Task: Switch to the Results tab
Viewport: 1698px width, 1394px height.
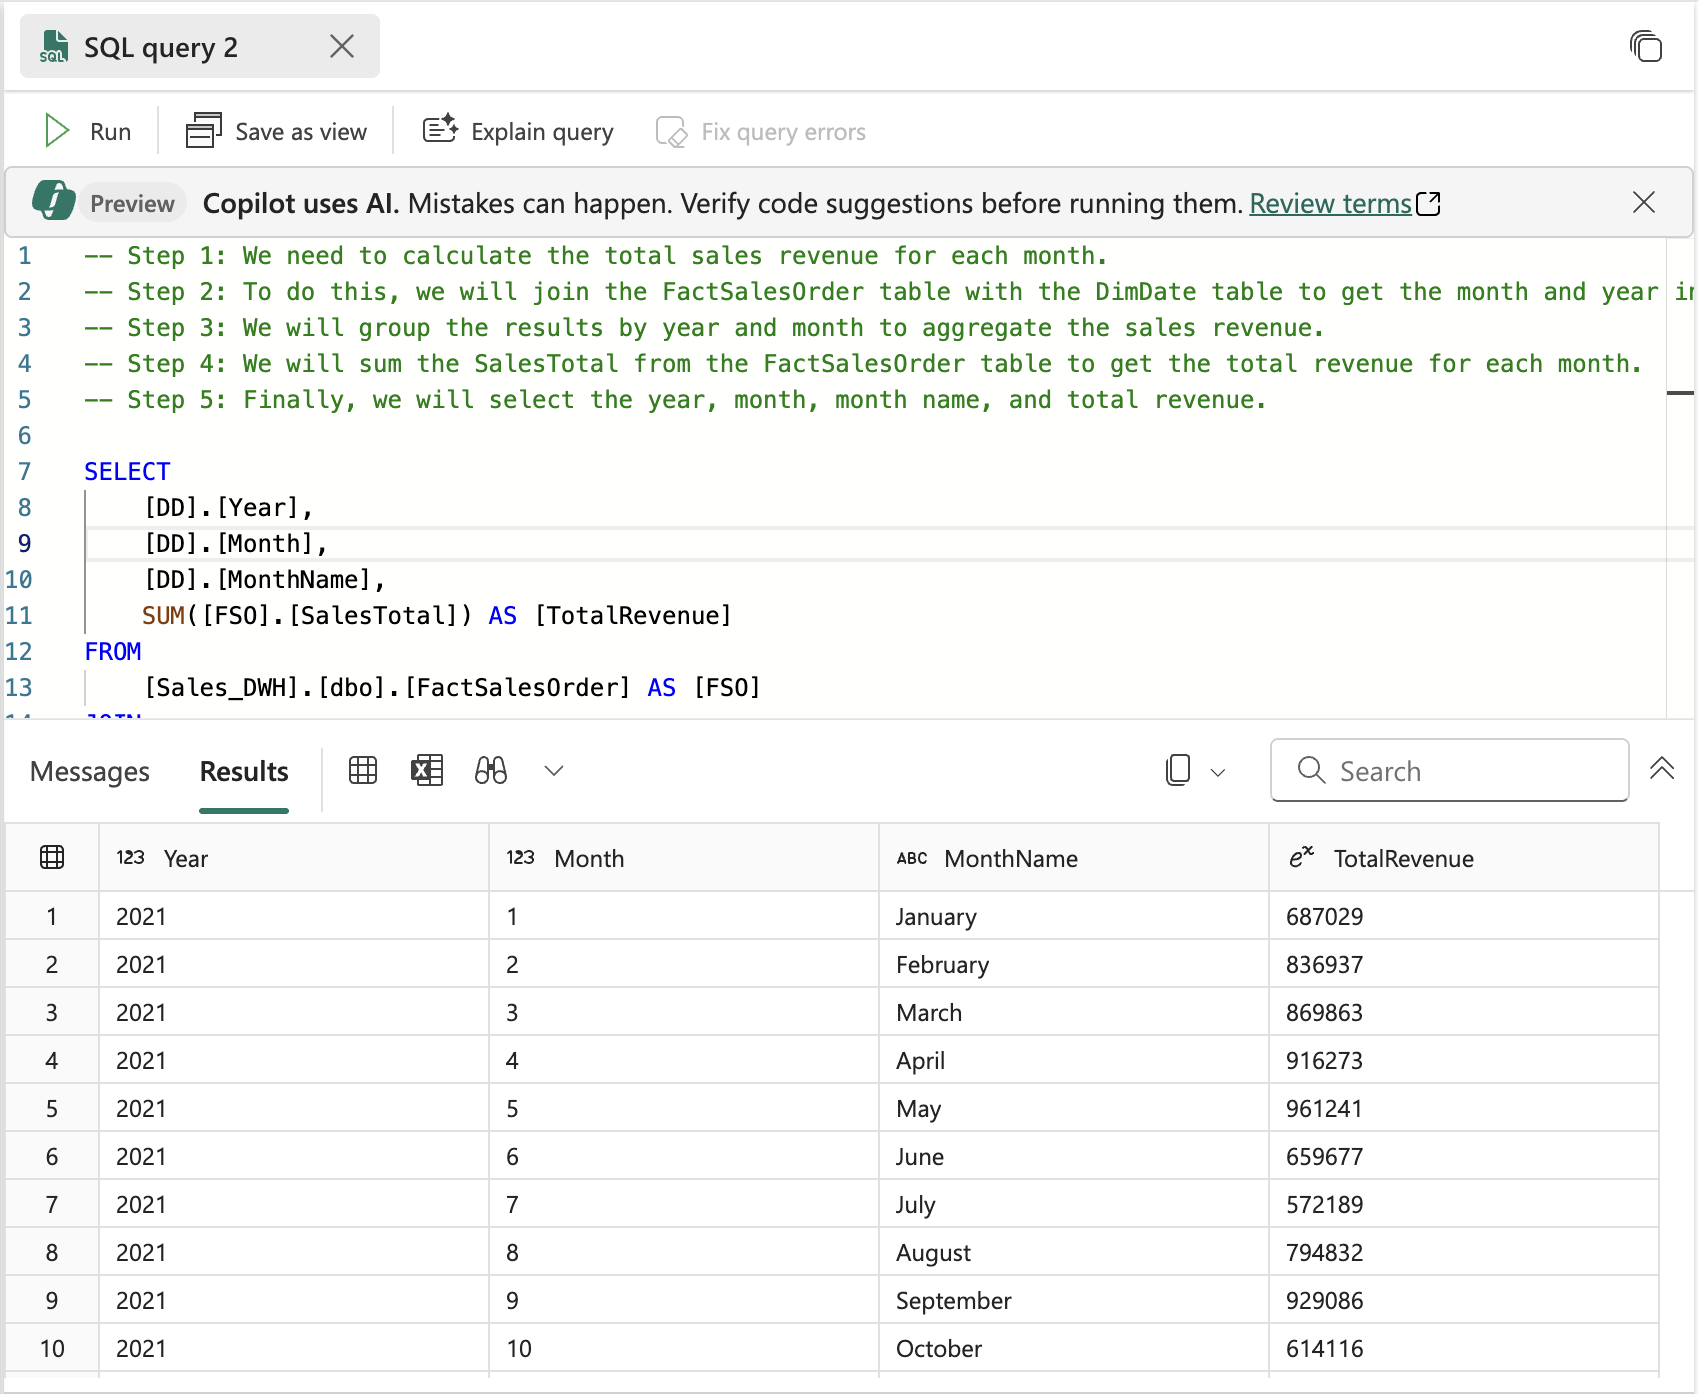Action: pos(244,771)
